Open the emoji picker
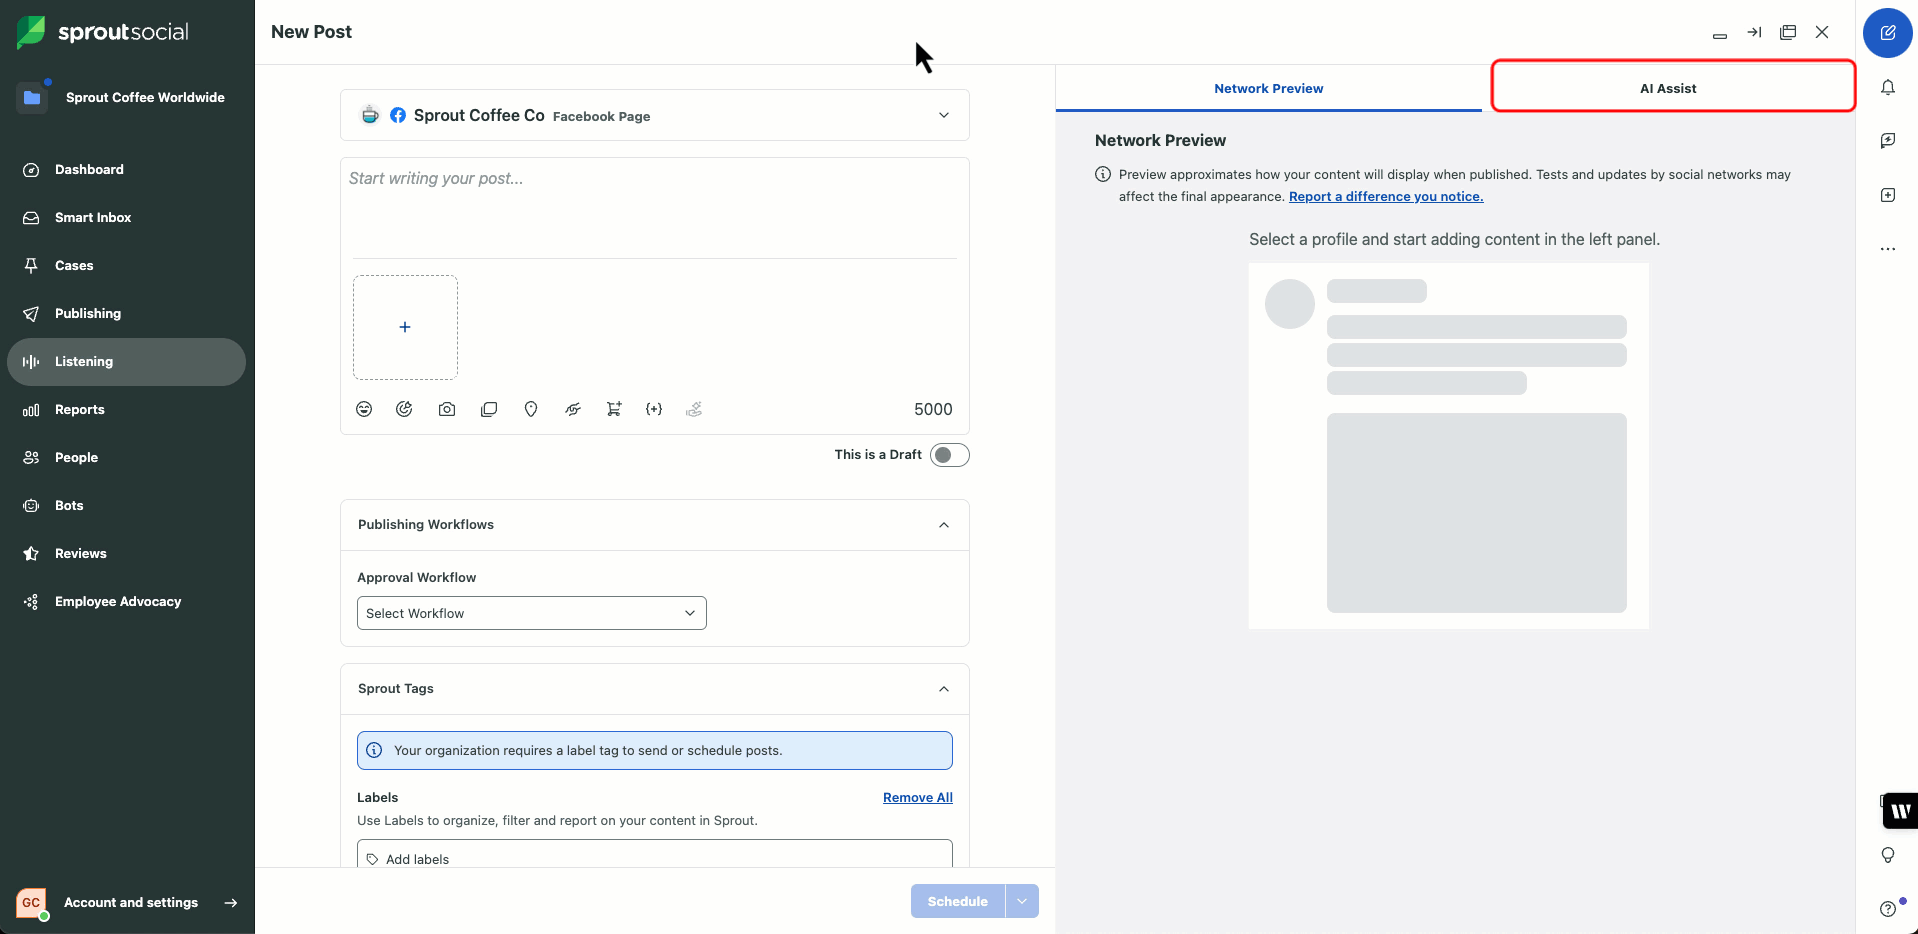 point(364,409)
